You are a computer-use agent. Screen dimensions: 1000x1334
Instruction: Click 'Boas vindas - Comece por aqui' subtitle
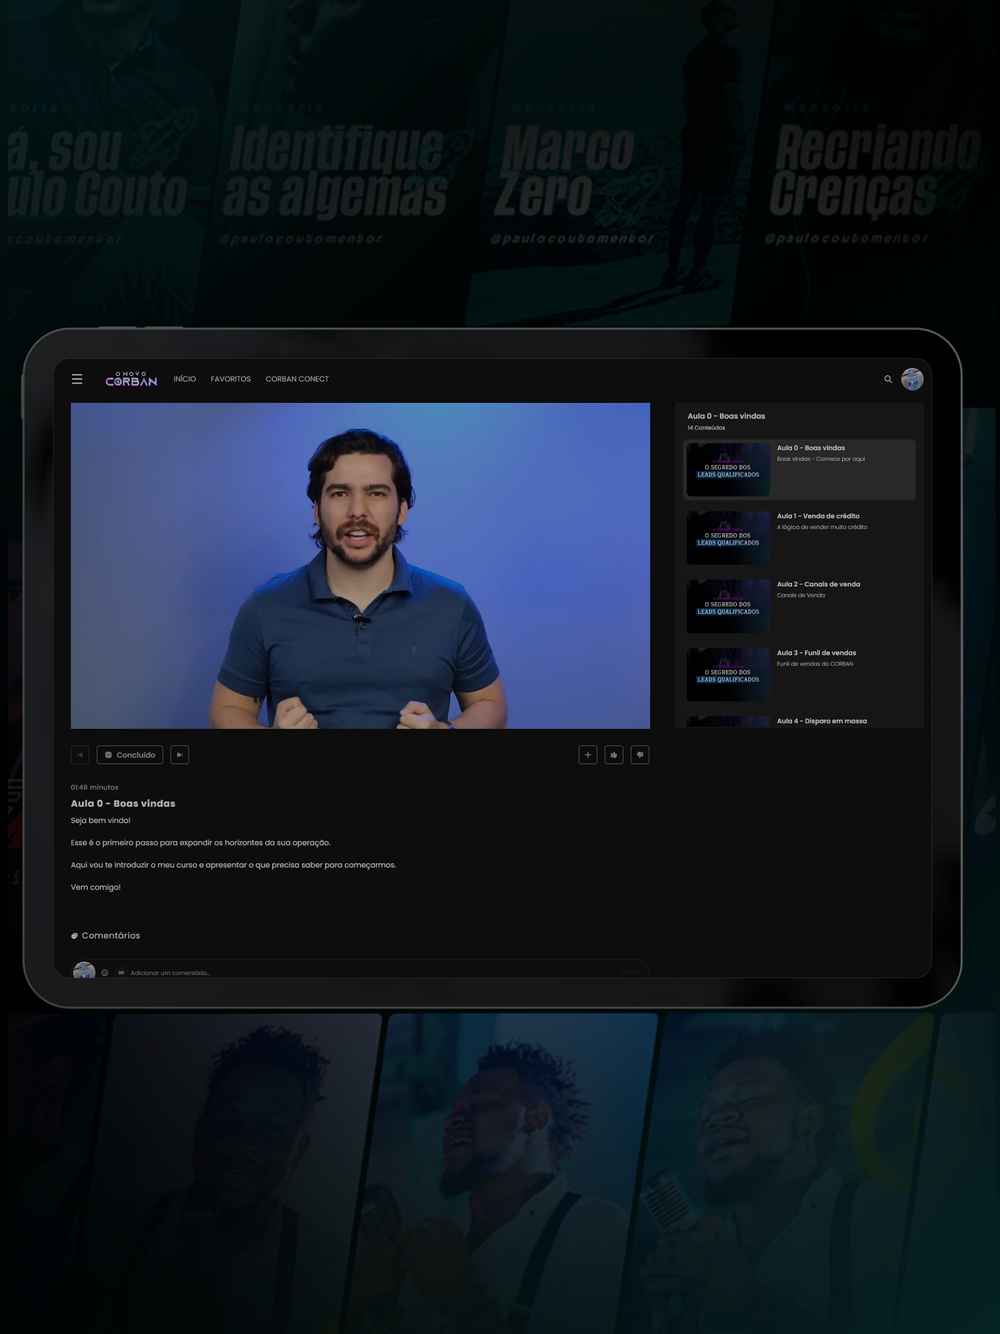[x=821, y=459]
